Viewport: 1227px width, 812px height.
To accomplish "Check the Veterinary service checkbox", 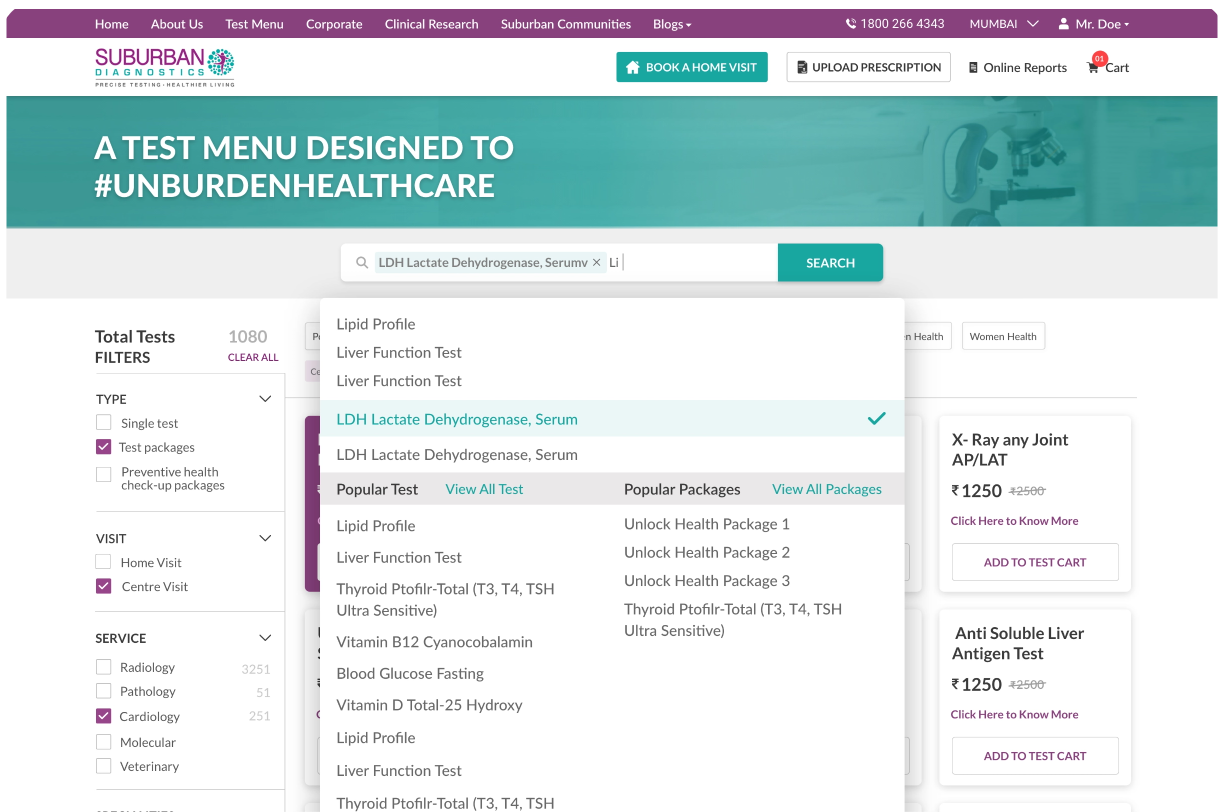I will pos(104,766).
